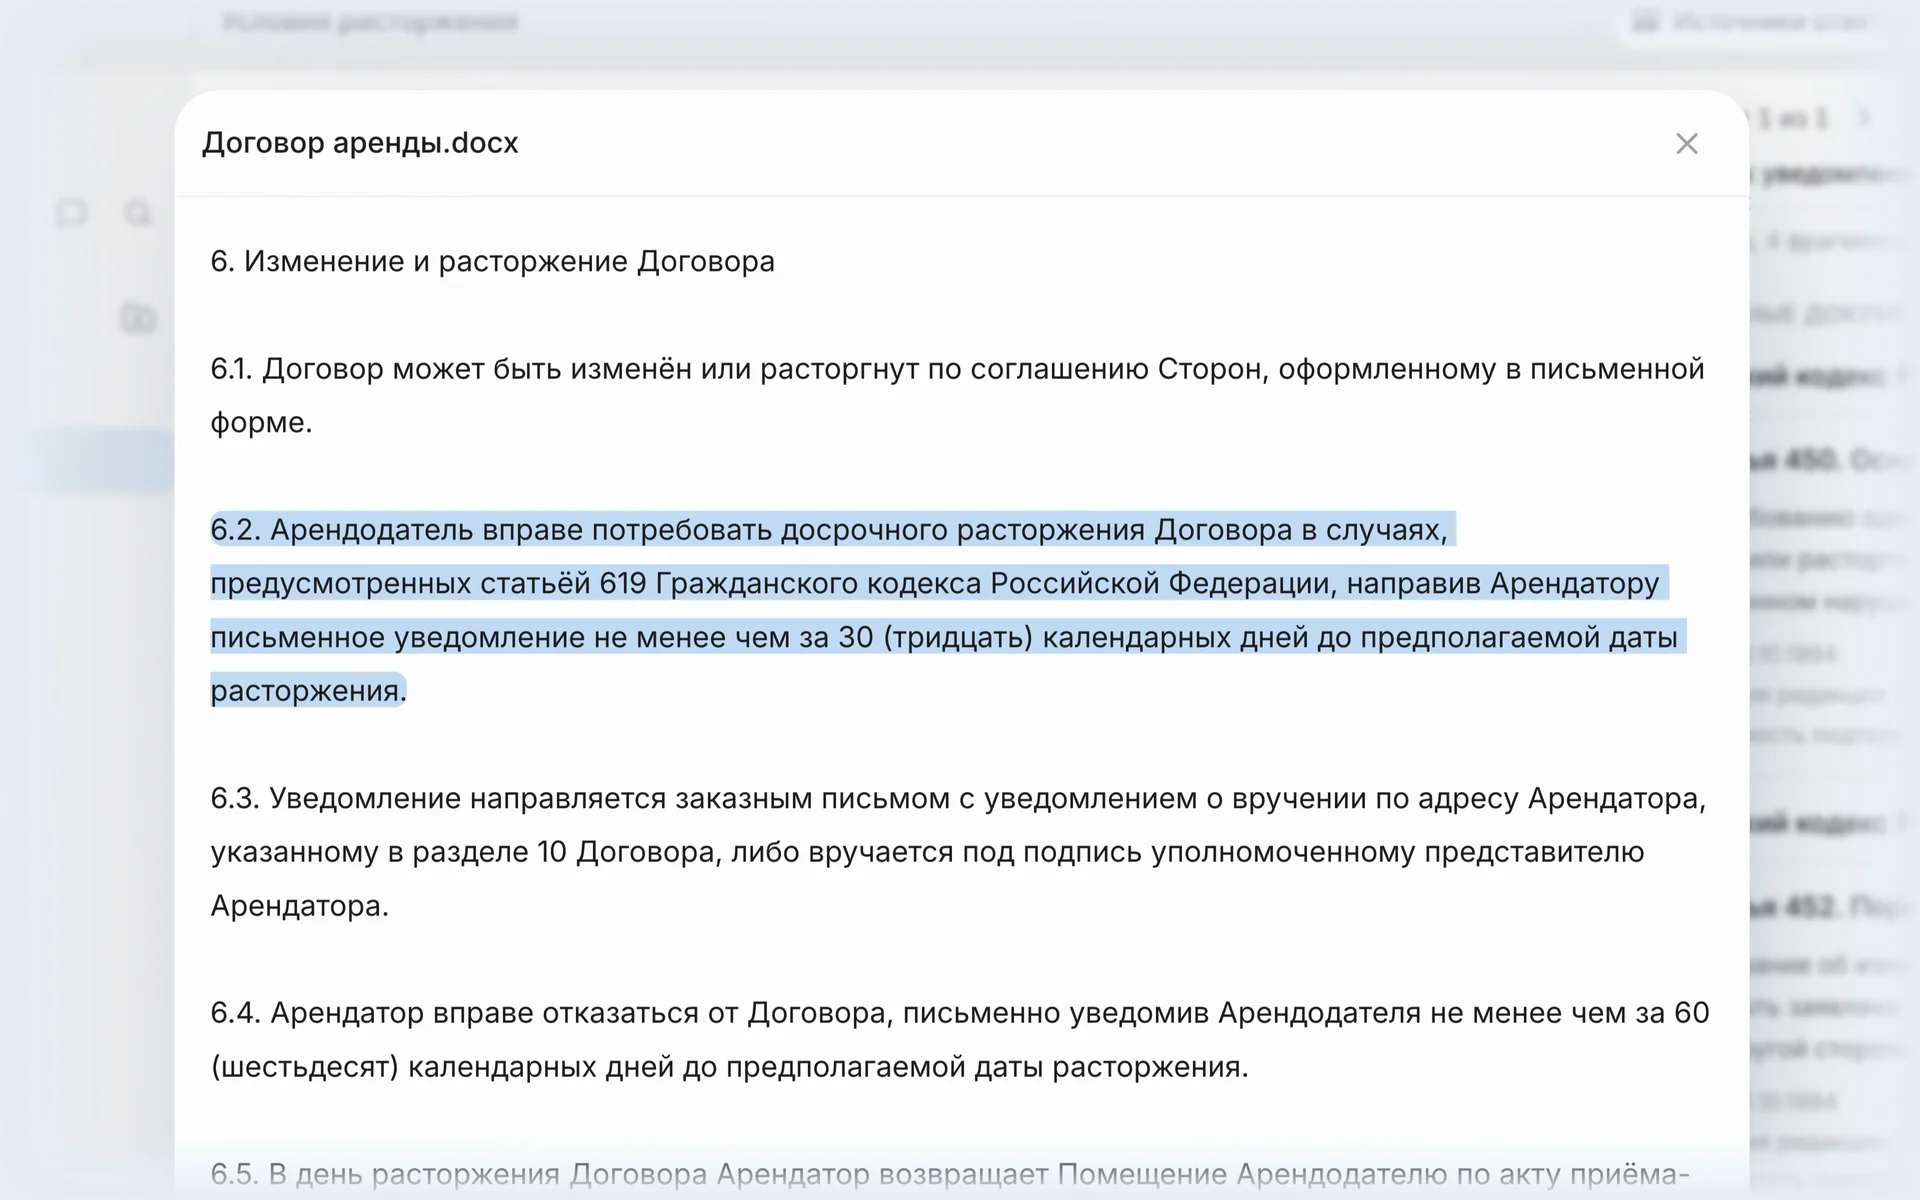This screenshot has width=1920, height=1200.
Task: Click paragraph 6.1 about соглашению Сторон
Action: [957, 395]
